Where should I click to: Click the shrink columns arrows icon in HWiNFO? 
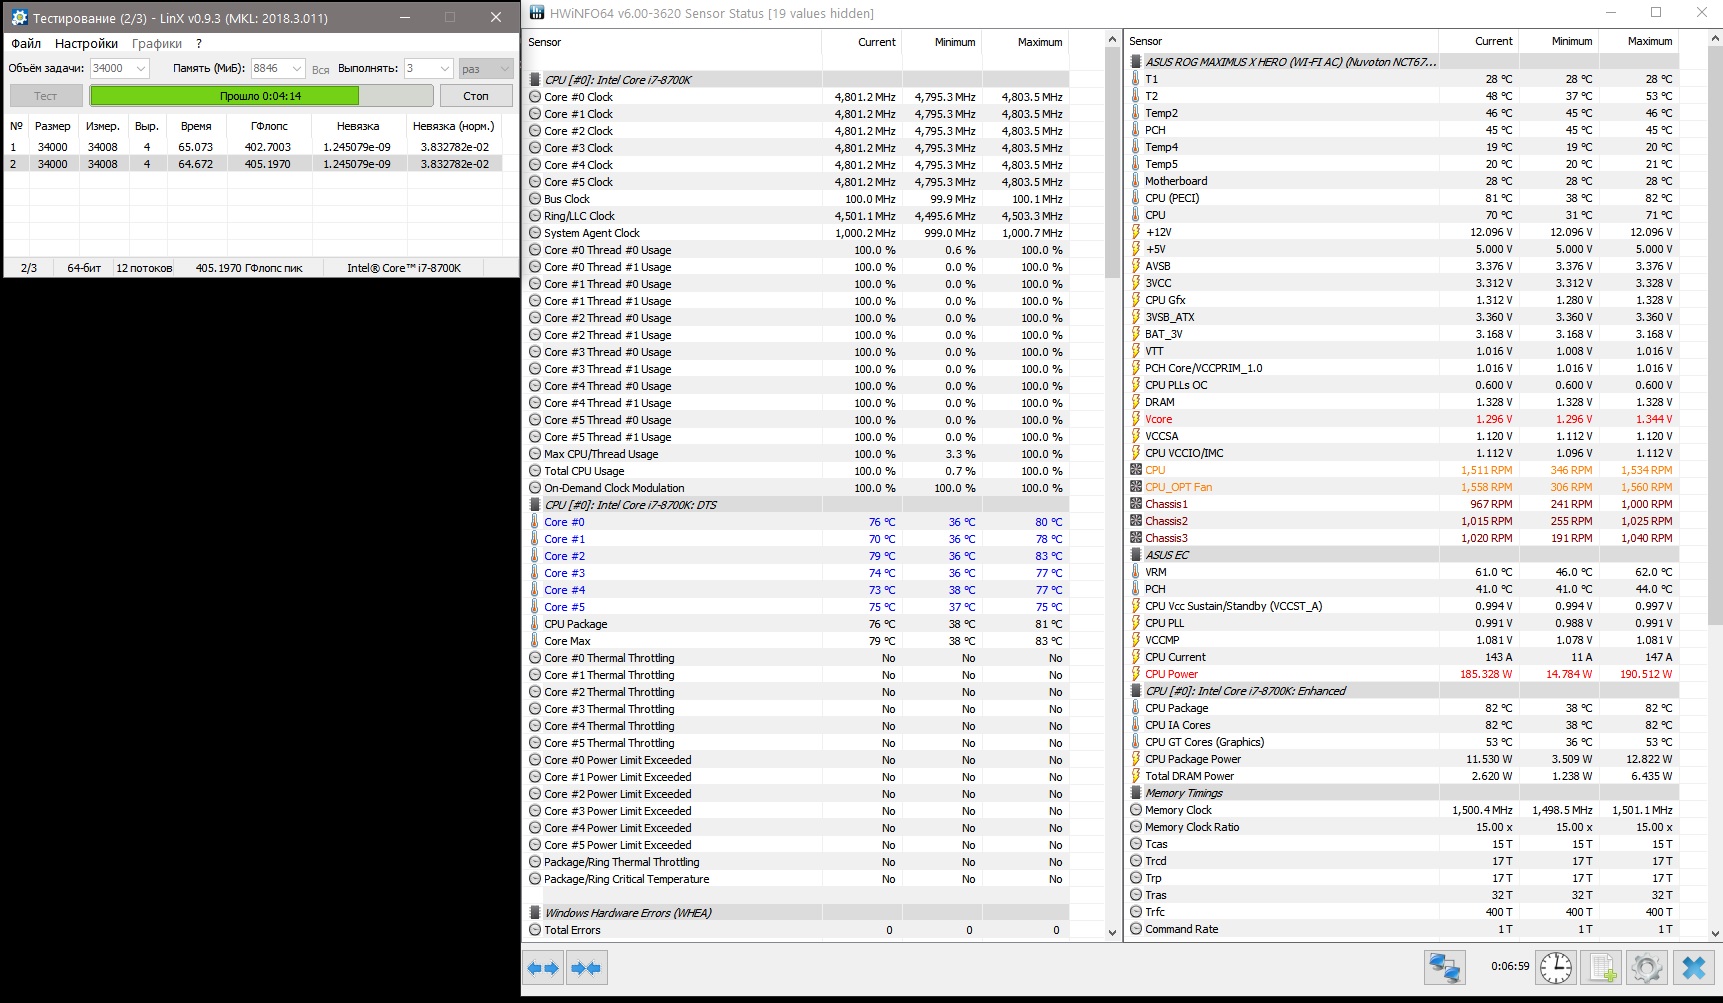point(587,968)
